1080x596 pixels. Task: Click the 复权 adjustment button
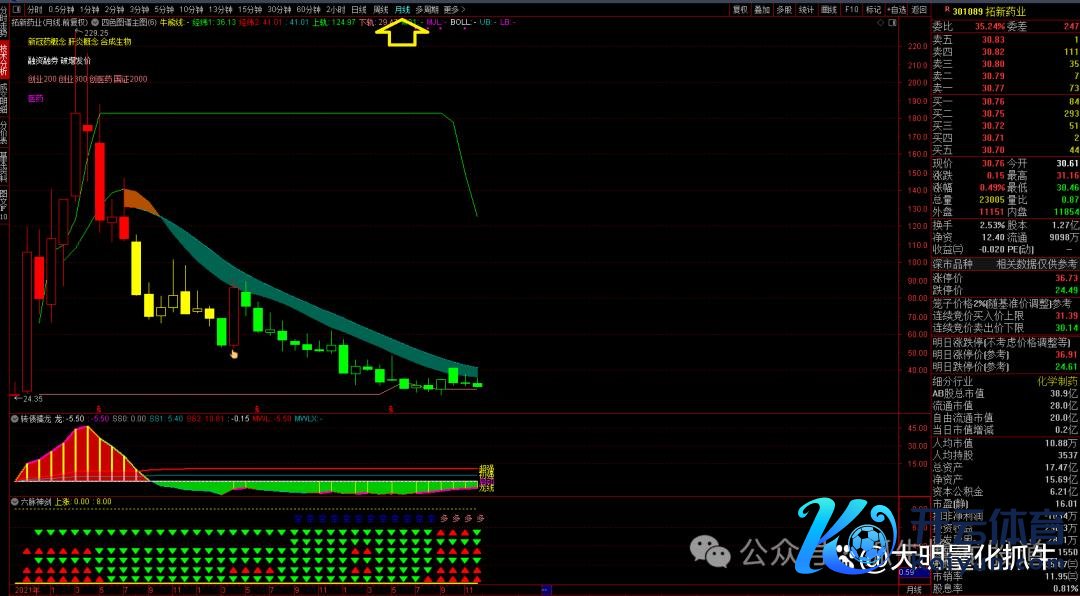(x=740, y=9)
